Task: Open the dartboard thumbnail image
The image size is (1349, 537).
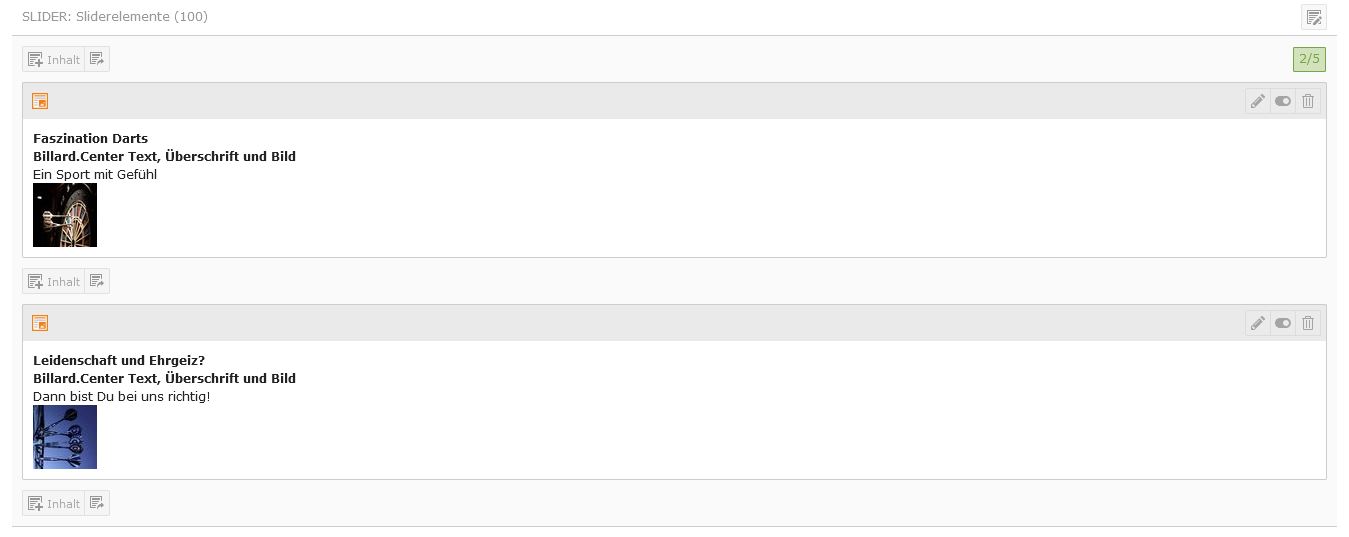Action: coord(65,215)
